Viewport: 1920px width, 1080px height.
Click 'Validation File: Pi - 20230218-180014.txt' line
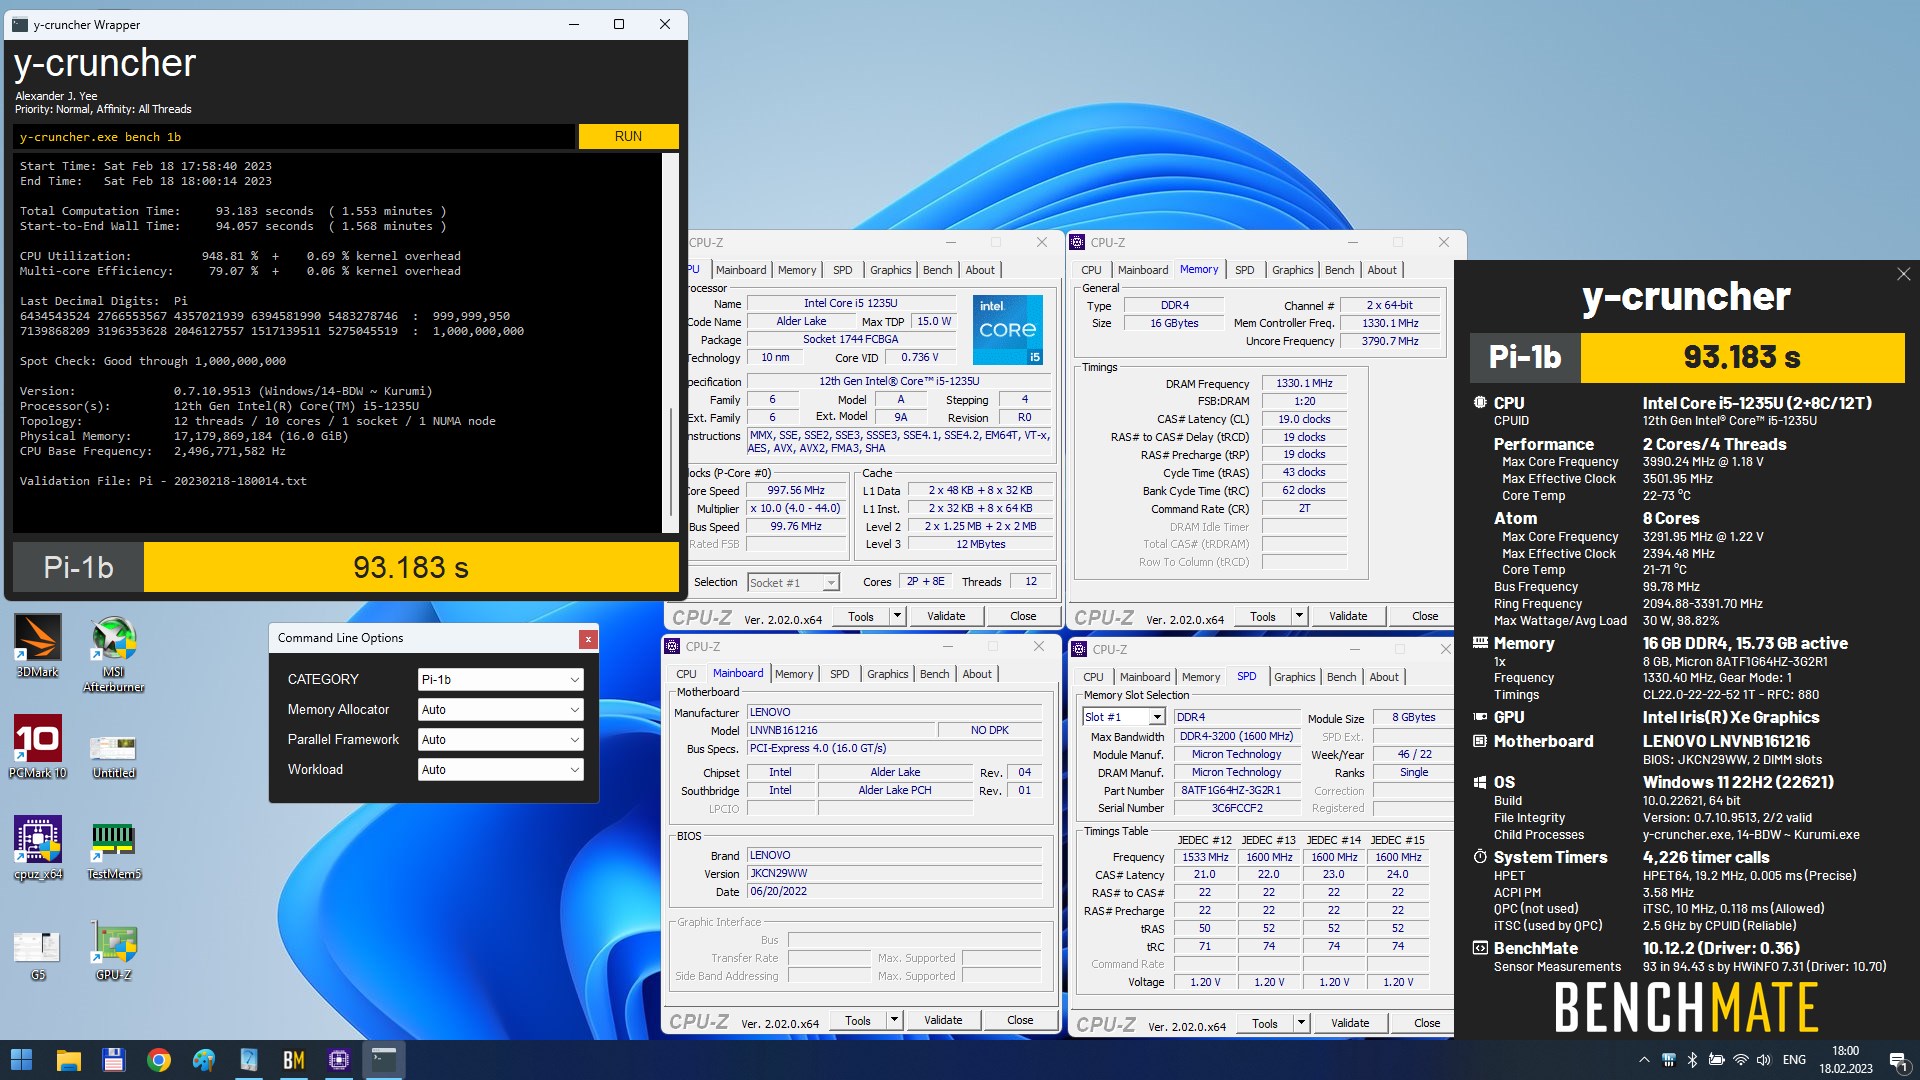click(163, 481)
